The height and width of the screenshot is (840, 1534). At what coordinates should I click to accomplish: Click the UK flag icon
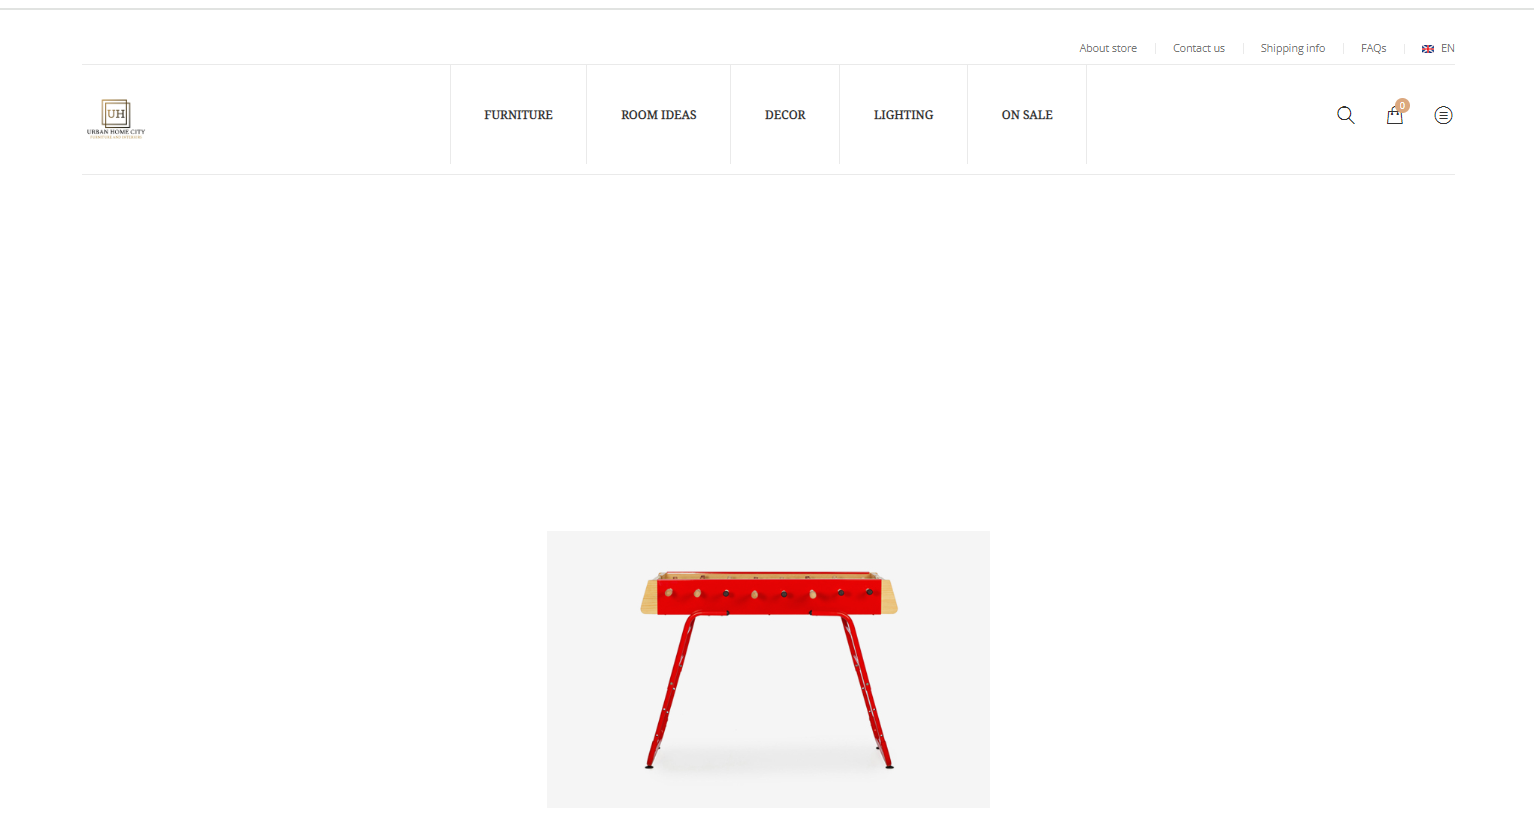(1428, 49)
